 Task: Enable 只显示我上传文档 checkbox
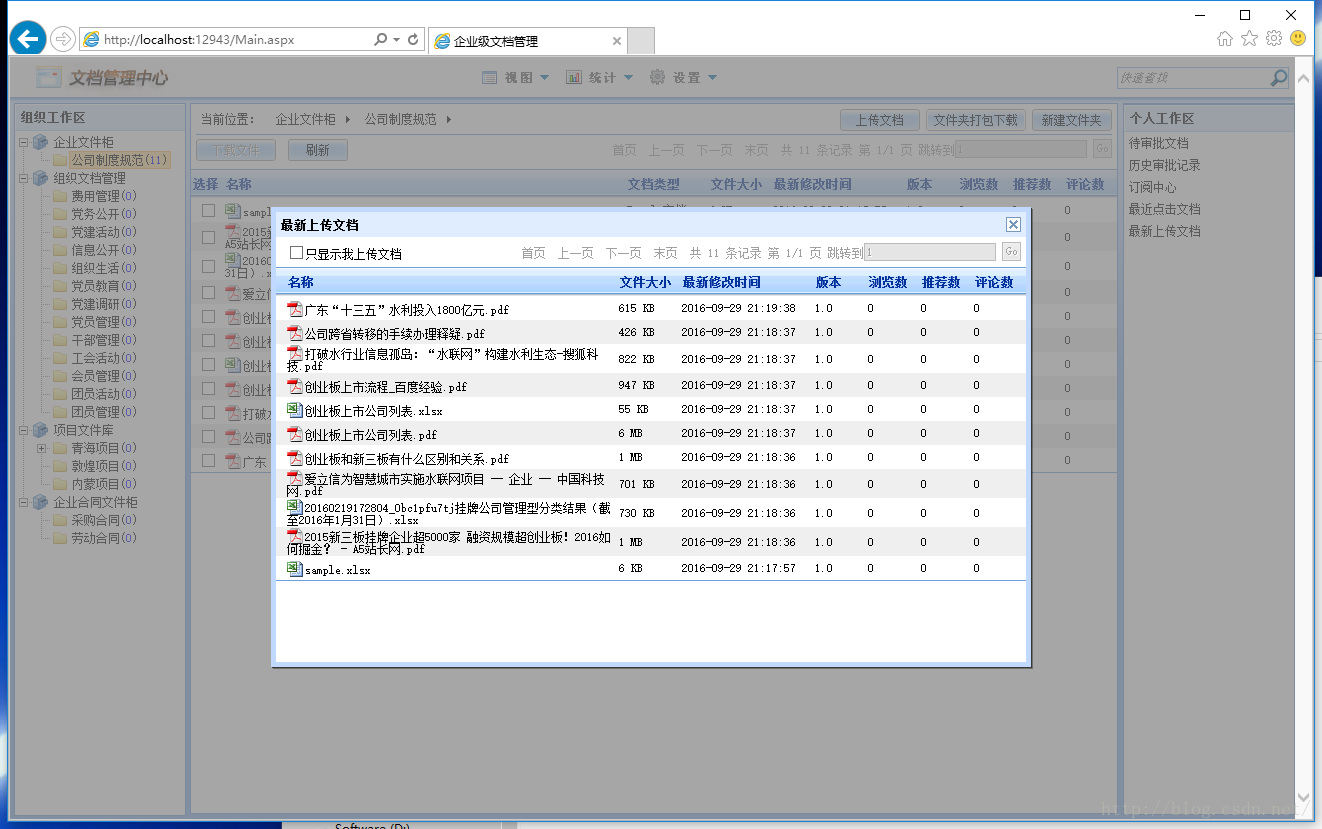[x=296, y=253]
